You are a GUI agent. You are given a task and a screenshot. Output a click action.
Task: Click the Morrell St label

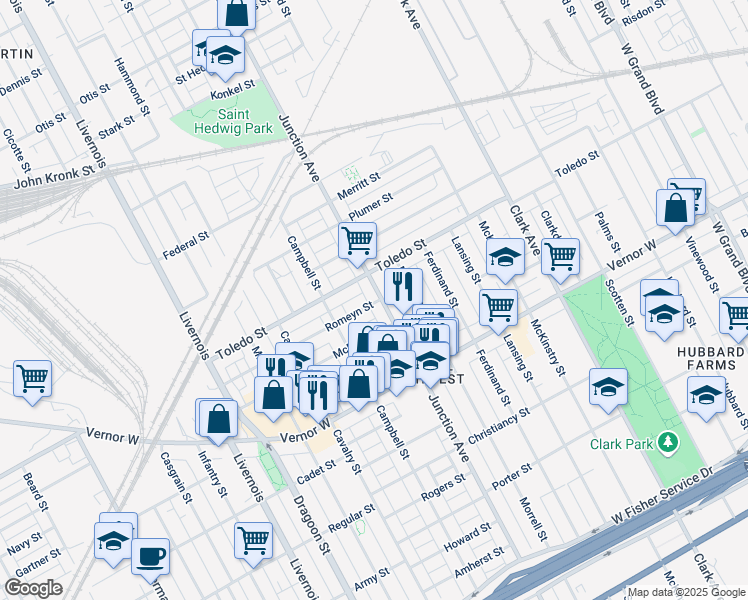pos(533,519)
